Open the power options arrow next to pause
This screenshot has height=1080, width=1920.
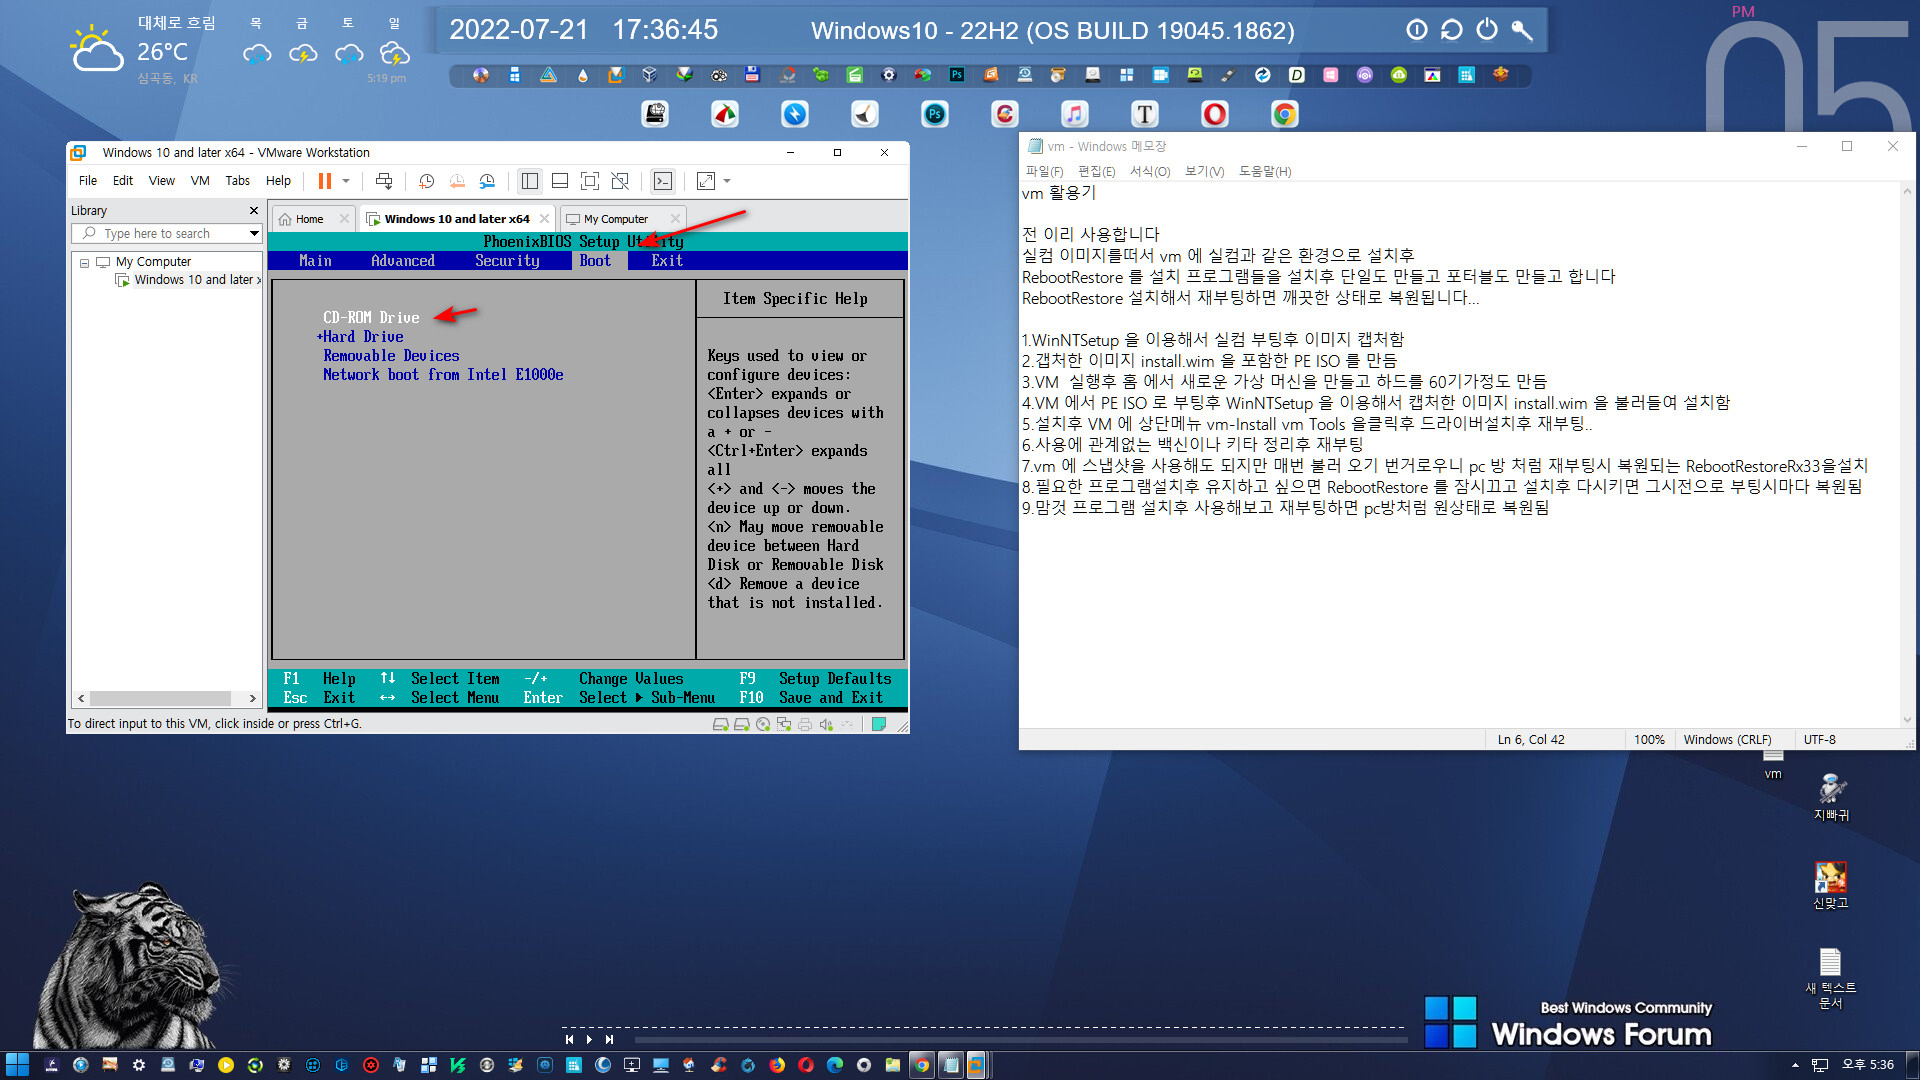click(x=346, y=181)
